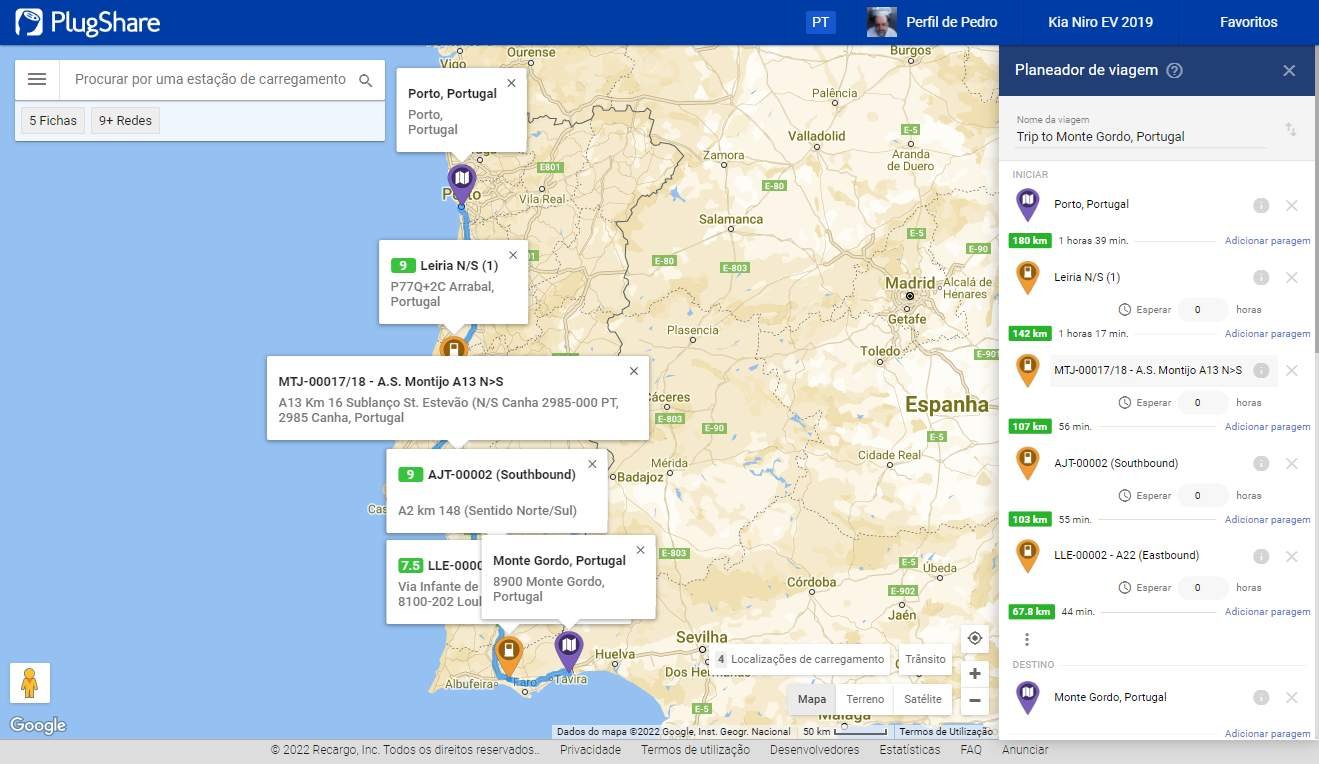1319x764 pixels.
Task: Click the PT language button
Action: pos(820,22)
